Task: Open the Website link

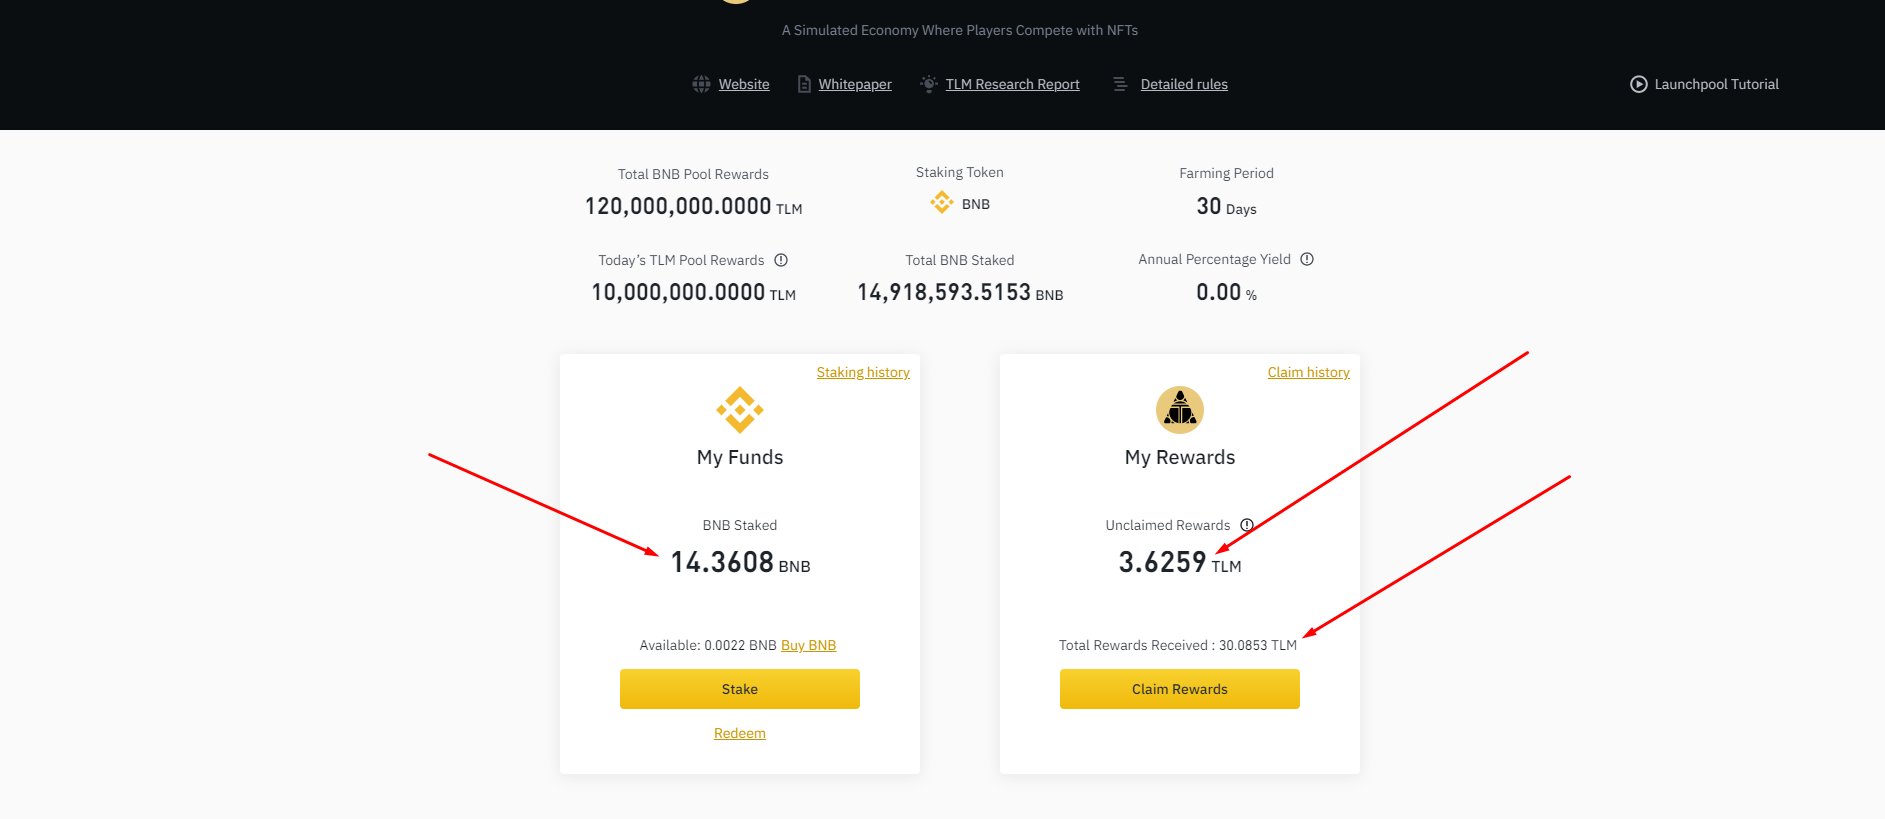Action: [744, 84]
